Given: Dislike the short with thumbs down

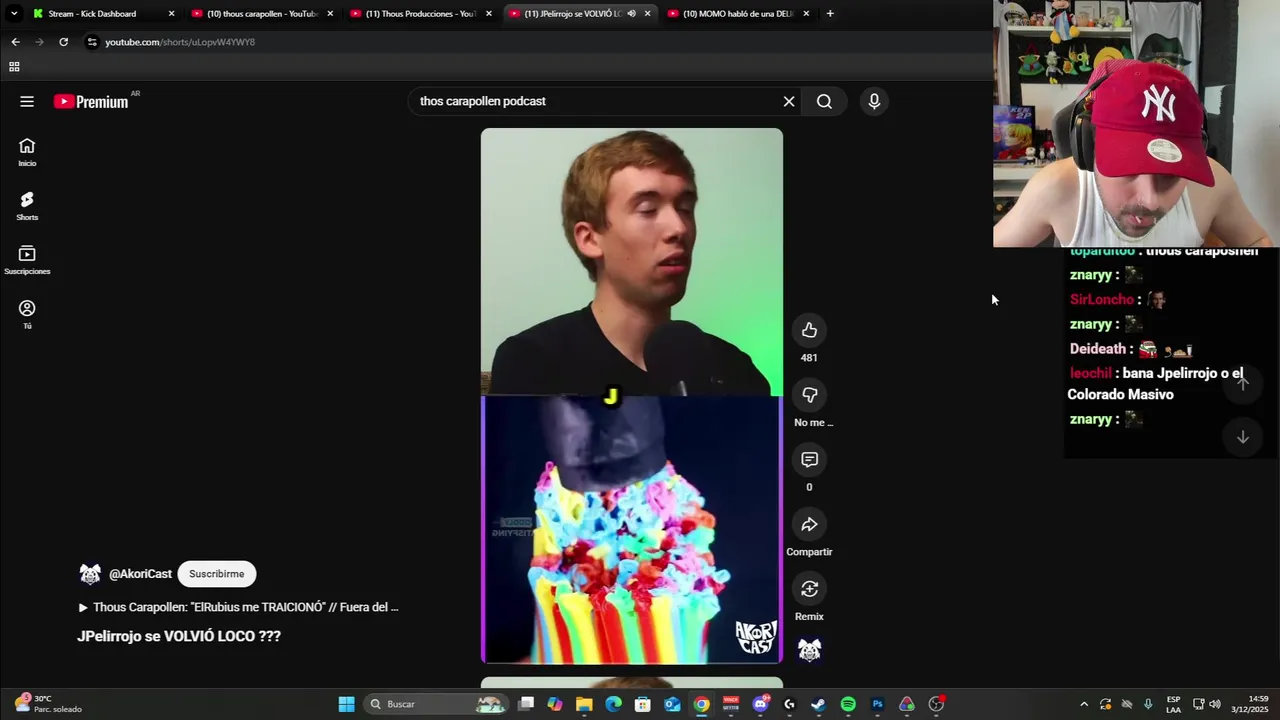Looking at the screenshot, I should (809, 395).
